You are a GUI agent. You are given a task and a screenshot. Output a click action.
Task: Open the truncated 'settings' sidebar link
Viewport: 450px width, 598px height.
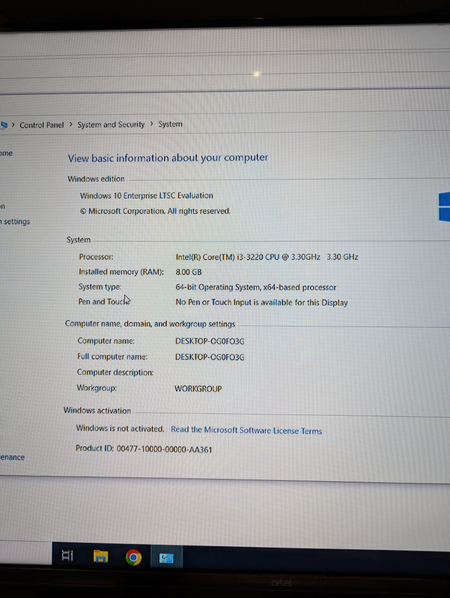point(15,222)
